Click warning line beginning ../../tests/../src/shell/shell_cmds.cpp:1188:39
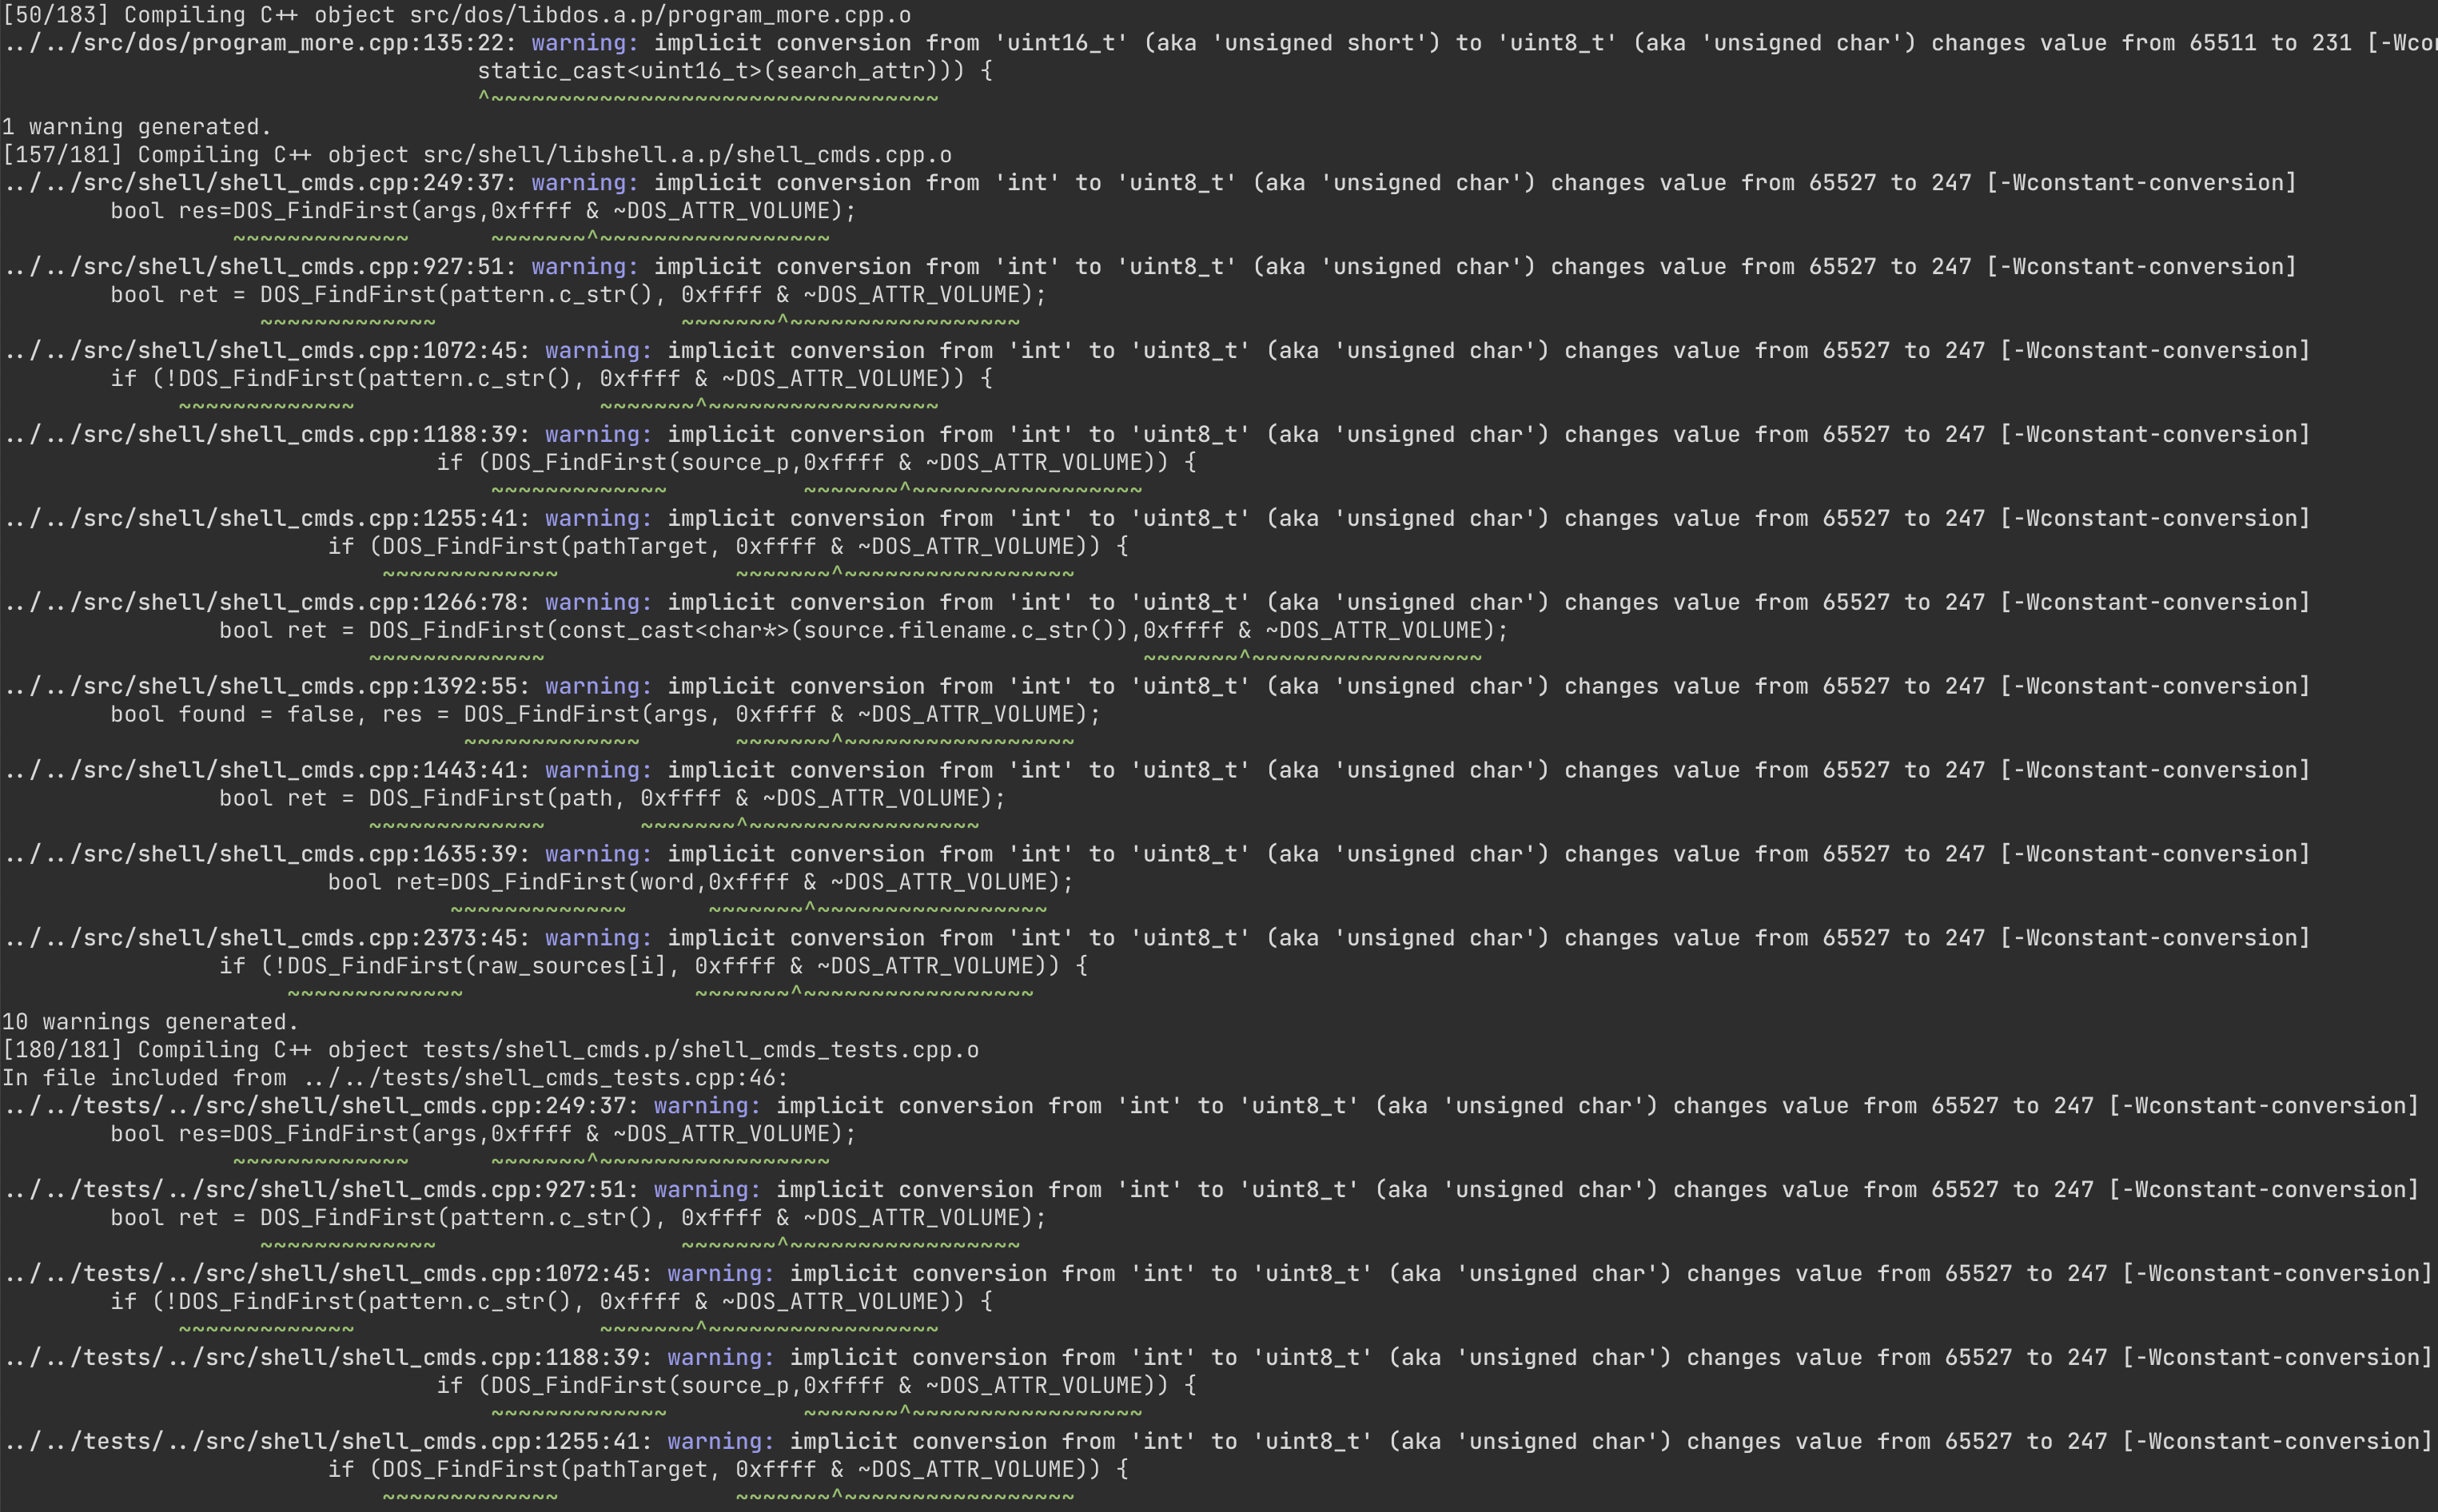Image resolution: width=2438 pixels, height=1512 pixels. point(1217,1359)
